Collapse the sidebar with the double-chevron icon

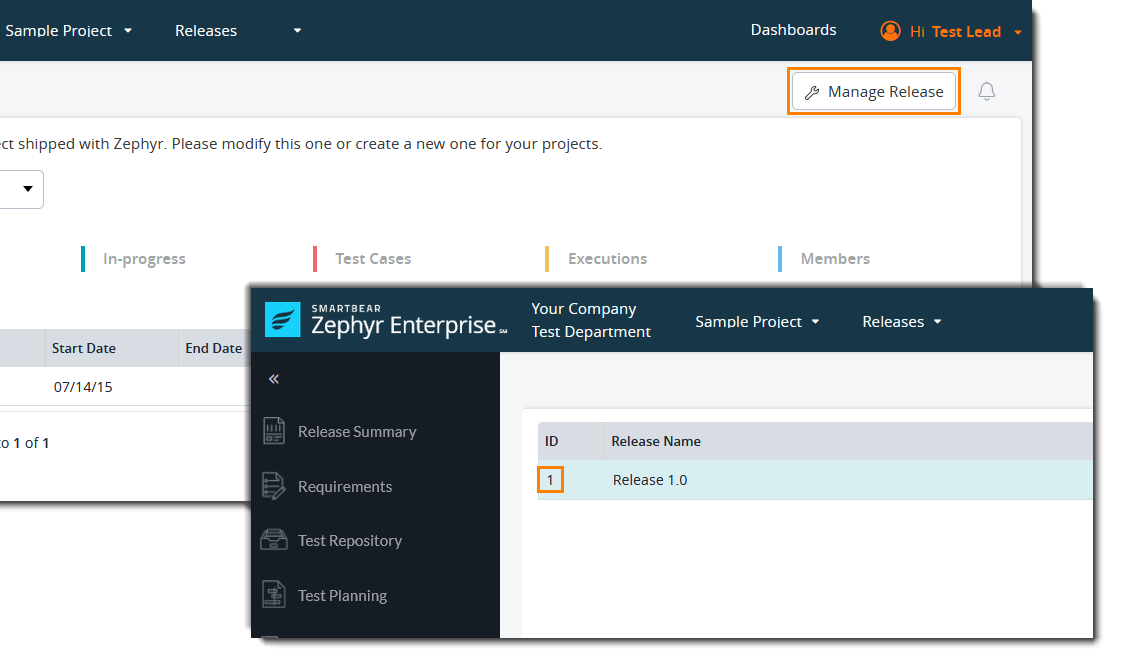click(x=274, y=379)
